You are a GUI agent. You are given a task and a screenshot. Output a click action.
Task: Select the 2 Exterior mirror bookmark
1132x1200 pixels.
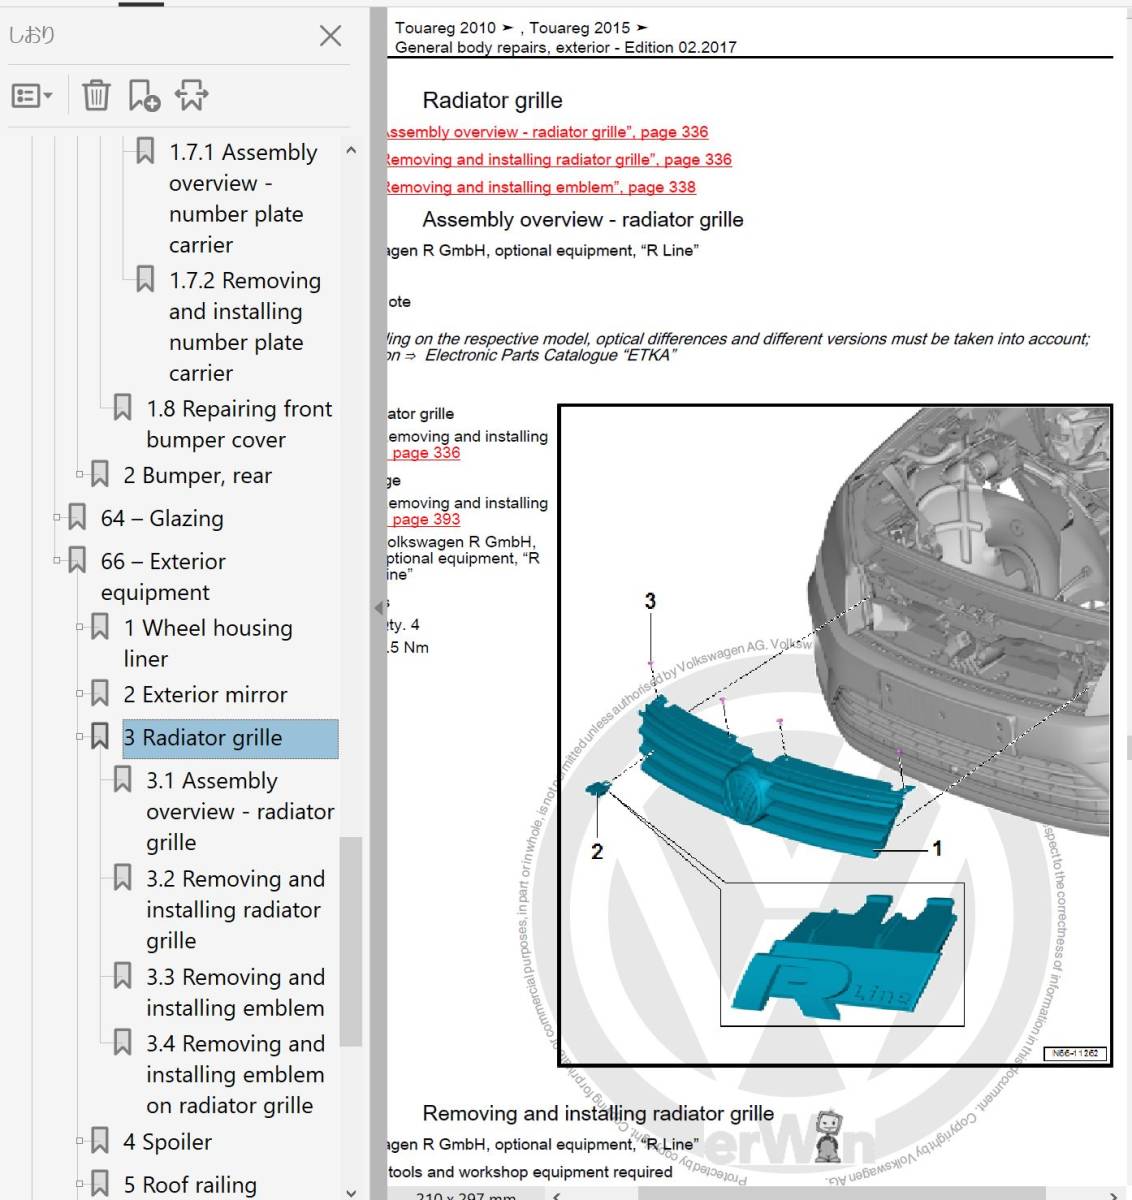click(205, 694)
